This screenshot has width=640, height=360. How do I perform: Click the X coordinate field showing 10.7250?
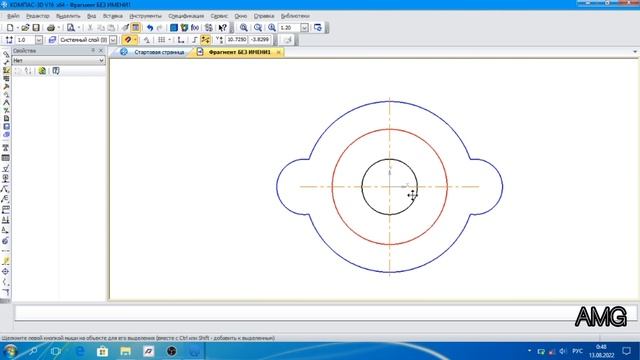(237, 40)
